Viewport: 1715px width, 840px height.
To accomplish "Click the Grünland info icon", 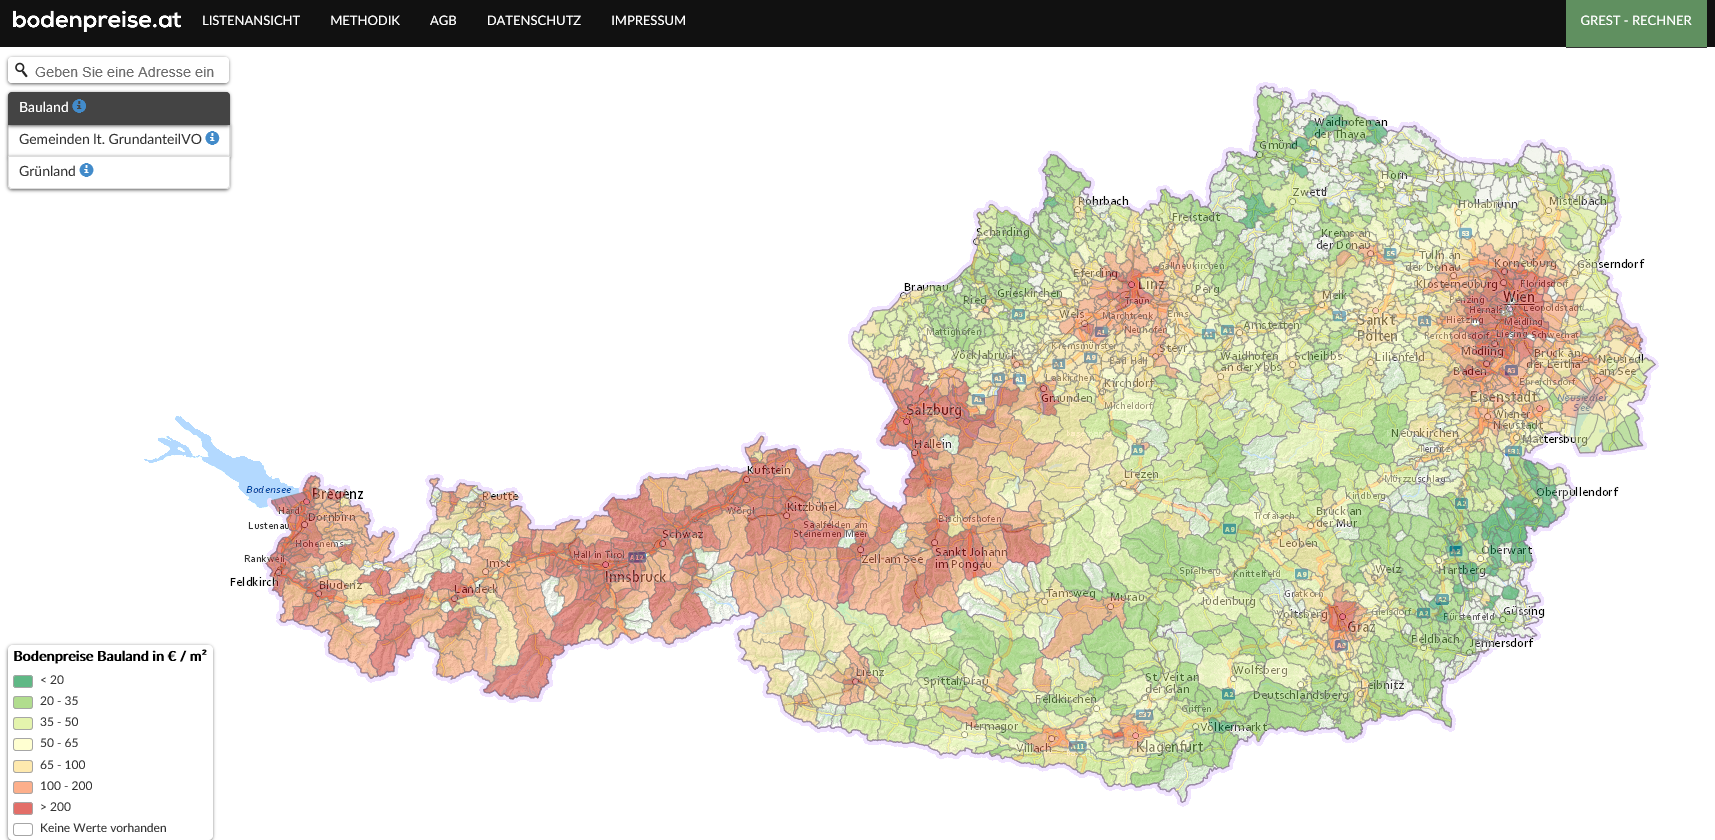I will click(x=86, y=170).
